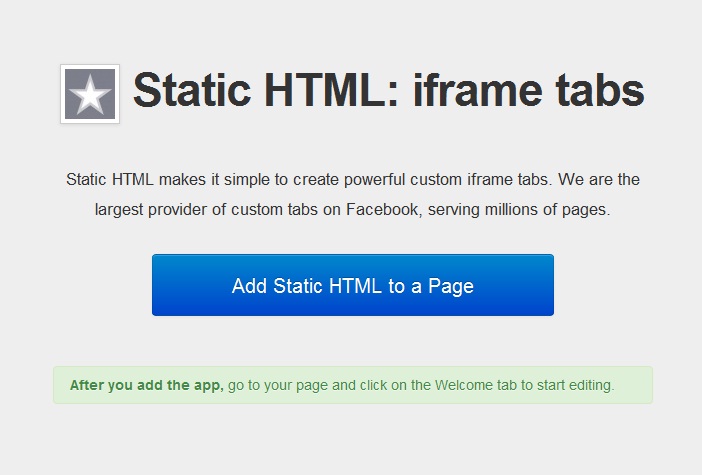Viewport: 702px width, 475px height.
Task: Click the word 'tabs' in the title
Action: click(x=600, y=90)
